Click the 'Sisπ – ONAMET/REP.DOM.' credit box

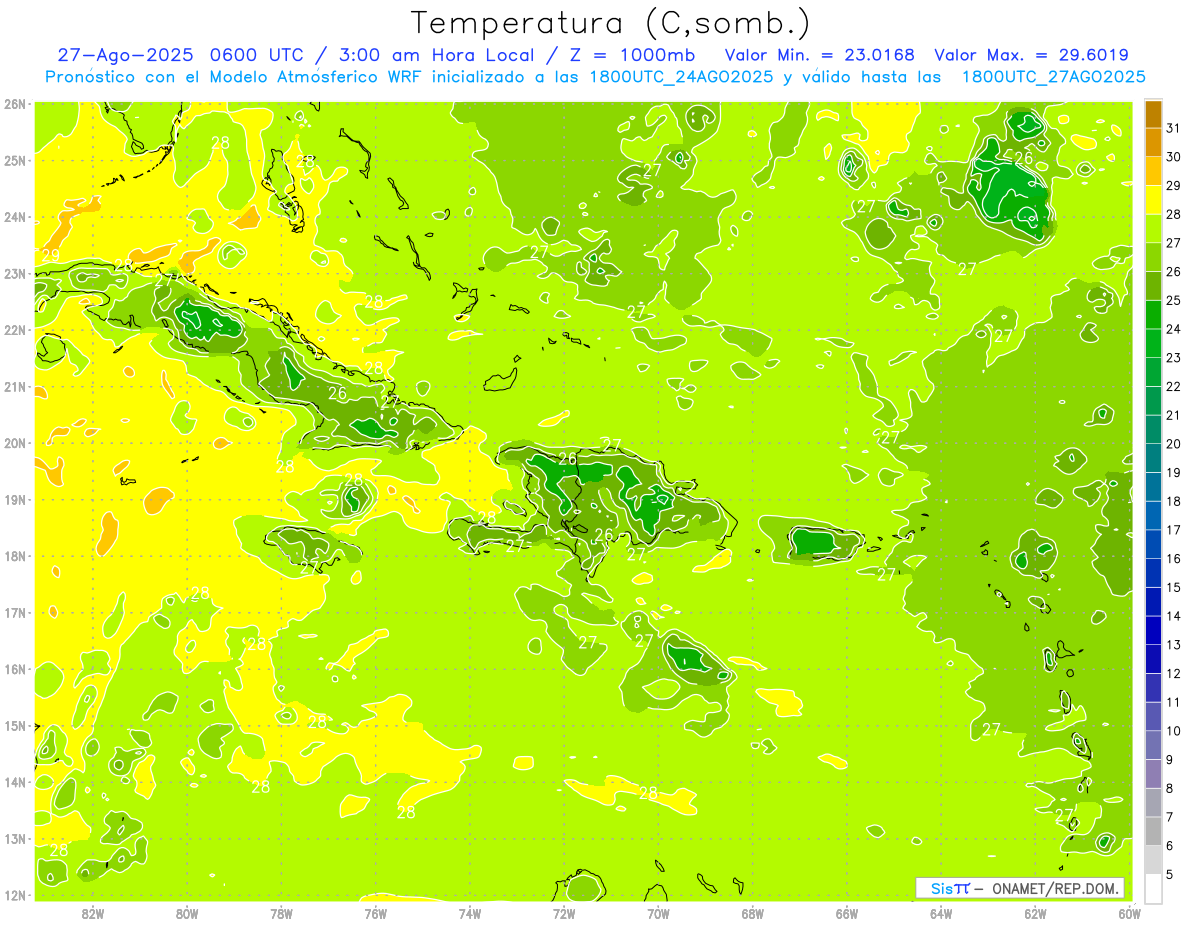point(1020,888)
